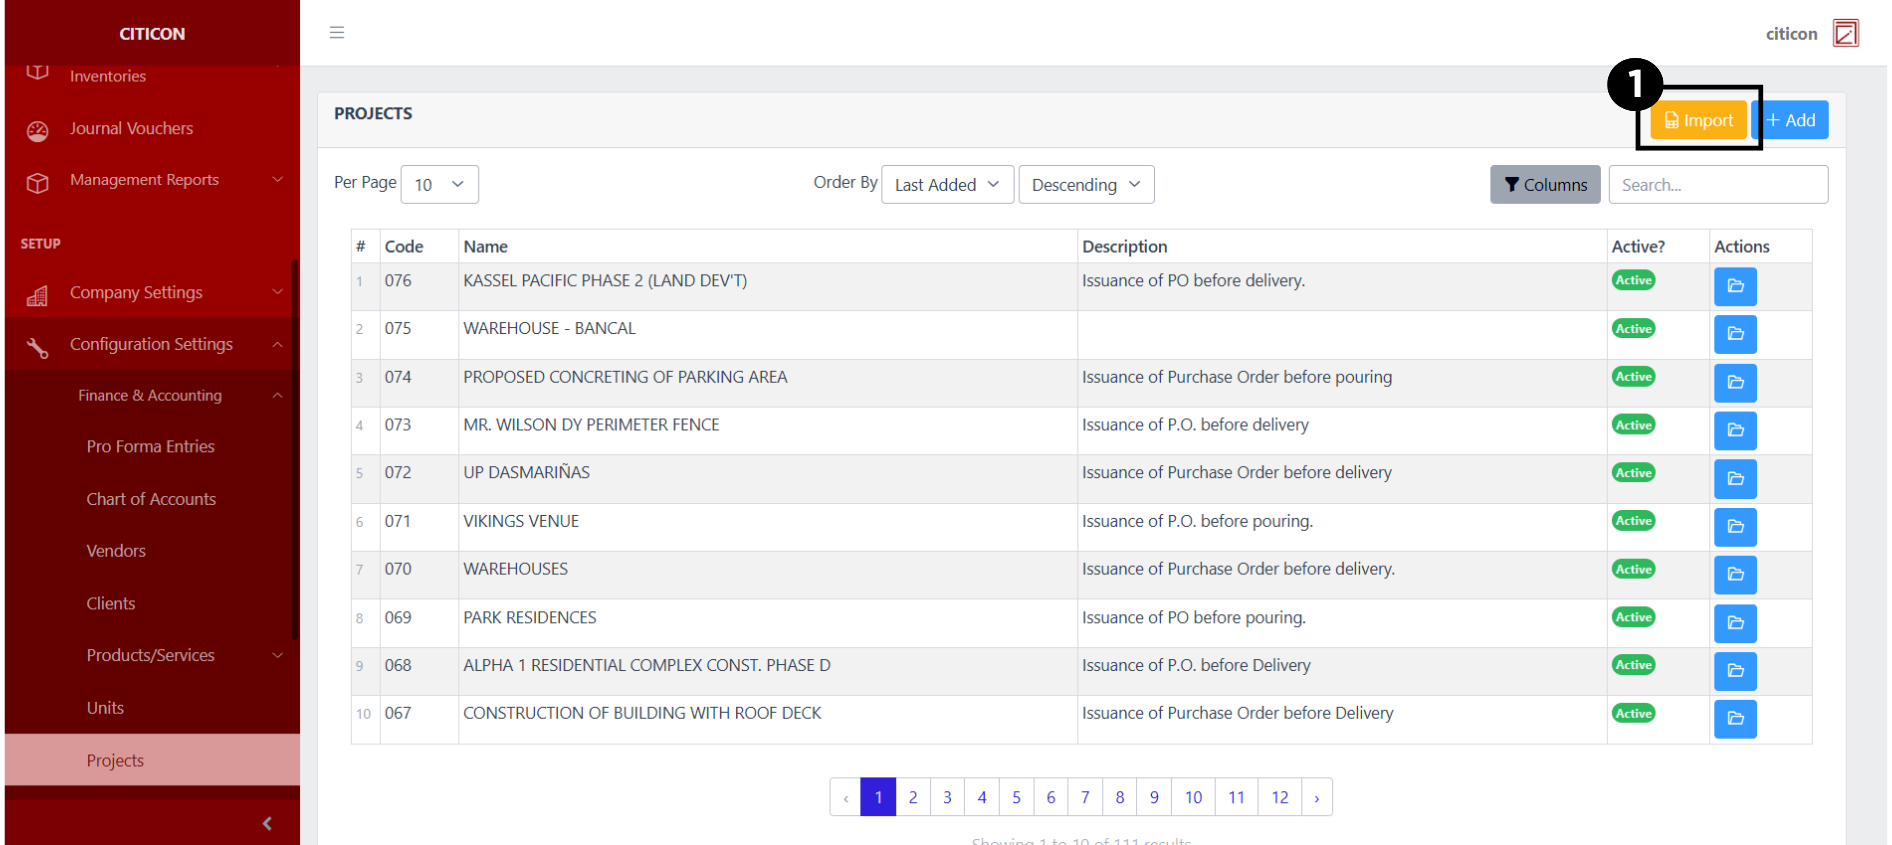Open Chart of Accounts menu item
Image resolution: width=1892 pixels, height=845 pixels.
pos(151,499)
